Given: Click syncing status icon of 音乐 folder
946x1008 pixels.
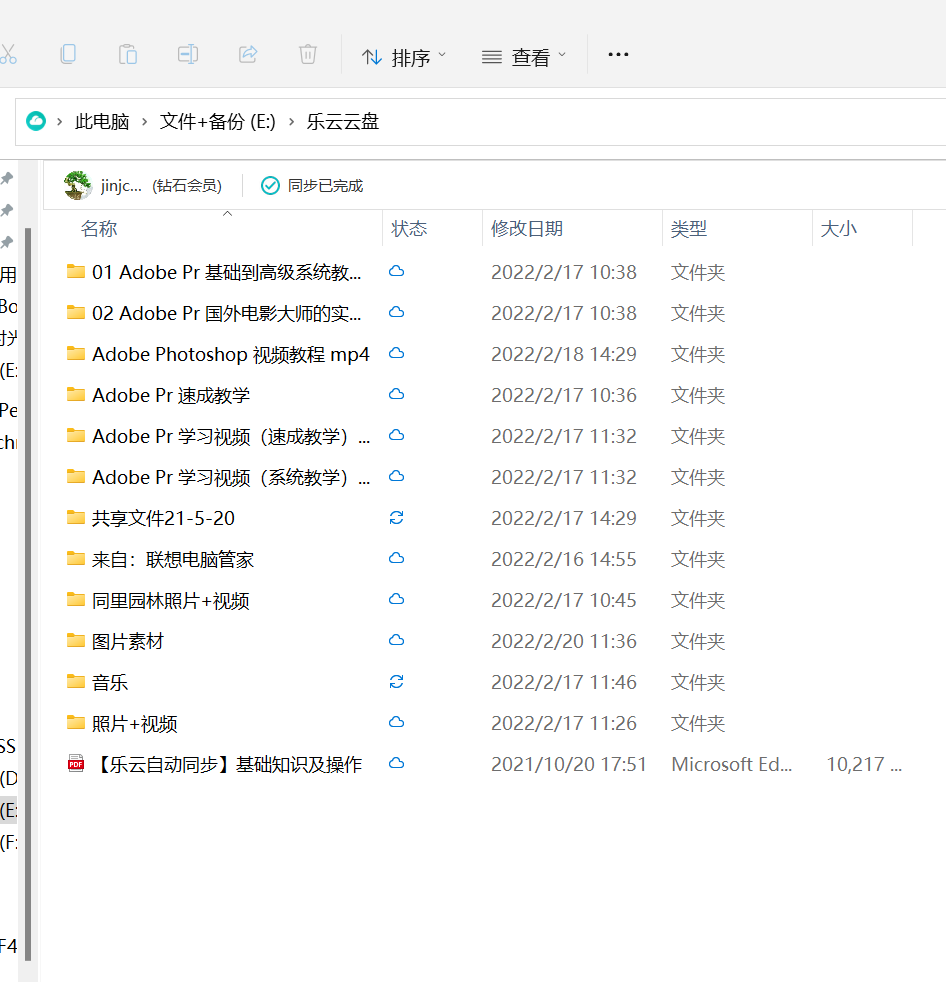Looking at the screenshot, I should [x=397, y=681].
